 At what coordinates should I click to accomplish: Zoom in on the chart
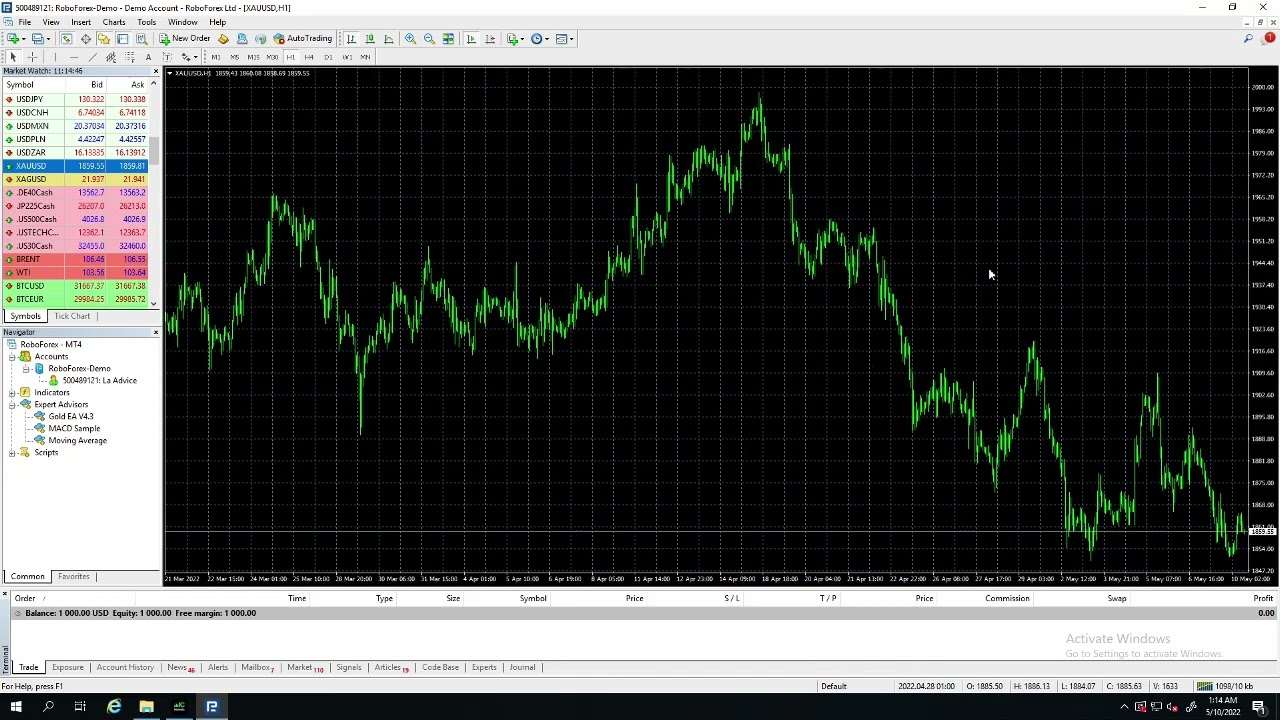tap(410, 39)
